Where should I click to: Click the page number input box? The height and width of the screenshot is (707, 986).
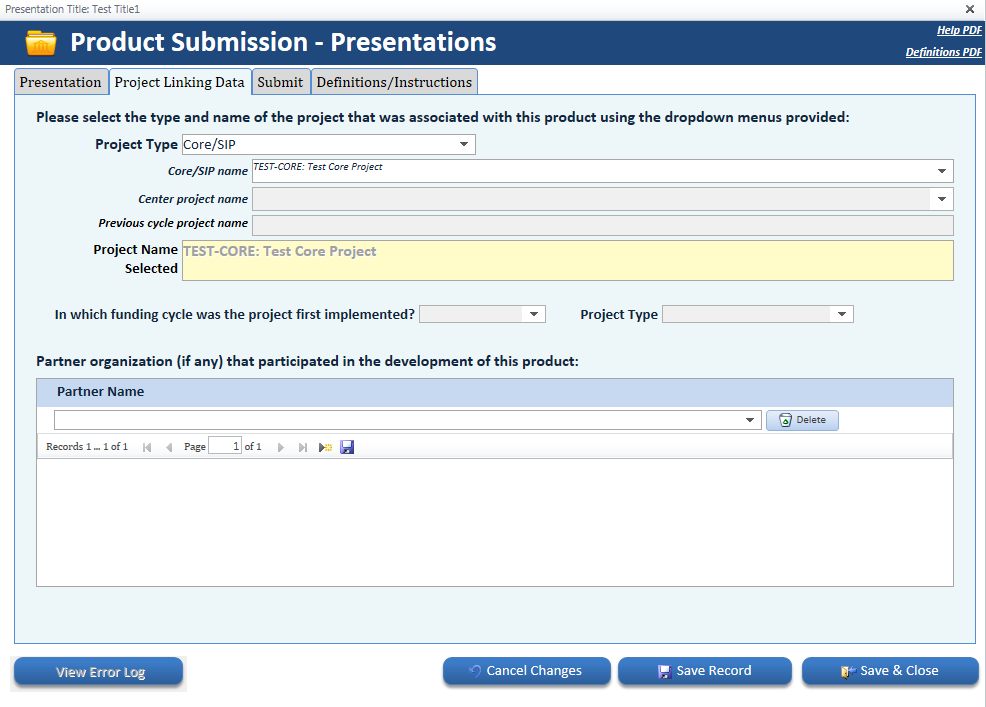(225, 446)
